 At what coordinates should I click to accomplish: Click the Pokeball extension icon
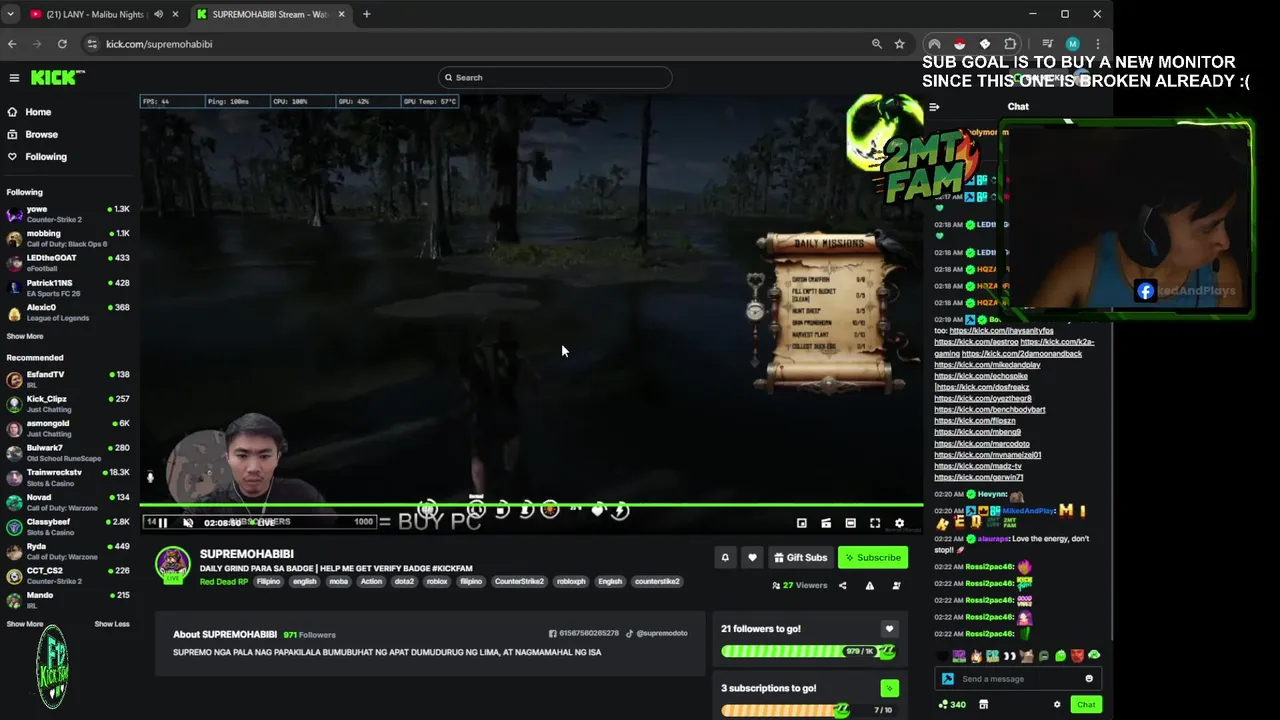pyautogui.click(x=959, y=44)
